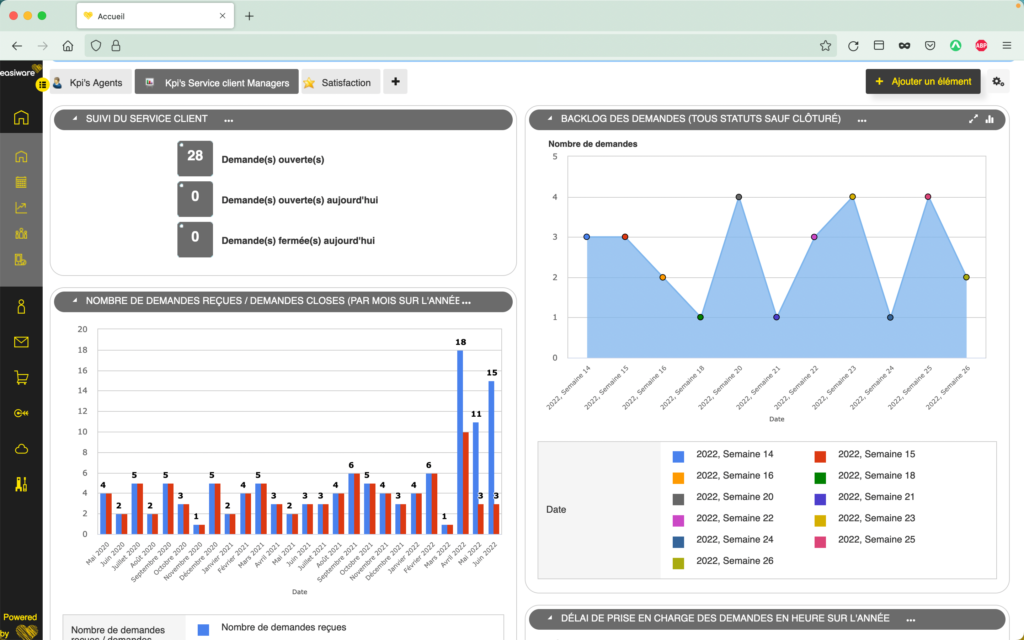Select the line chart sidebar icon

point(21,208)
